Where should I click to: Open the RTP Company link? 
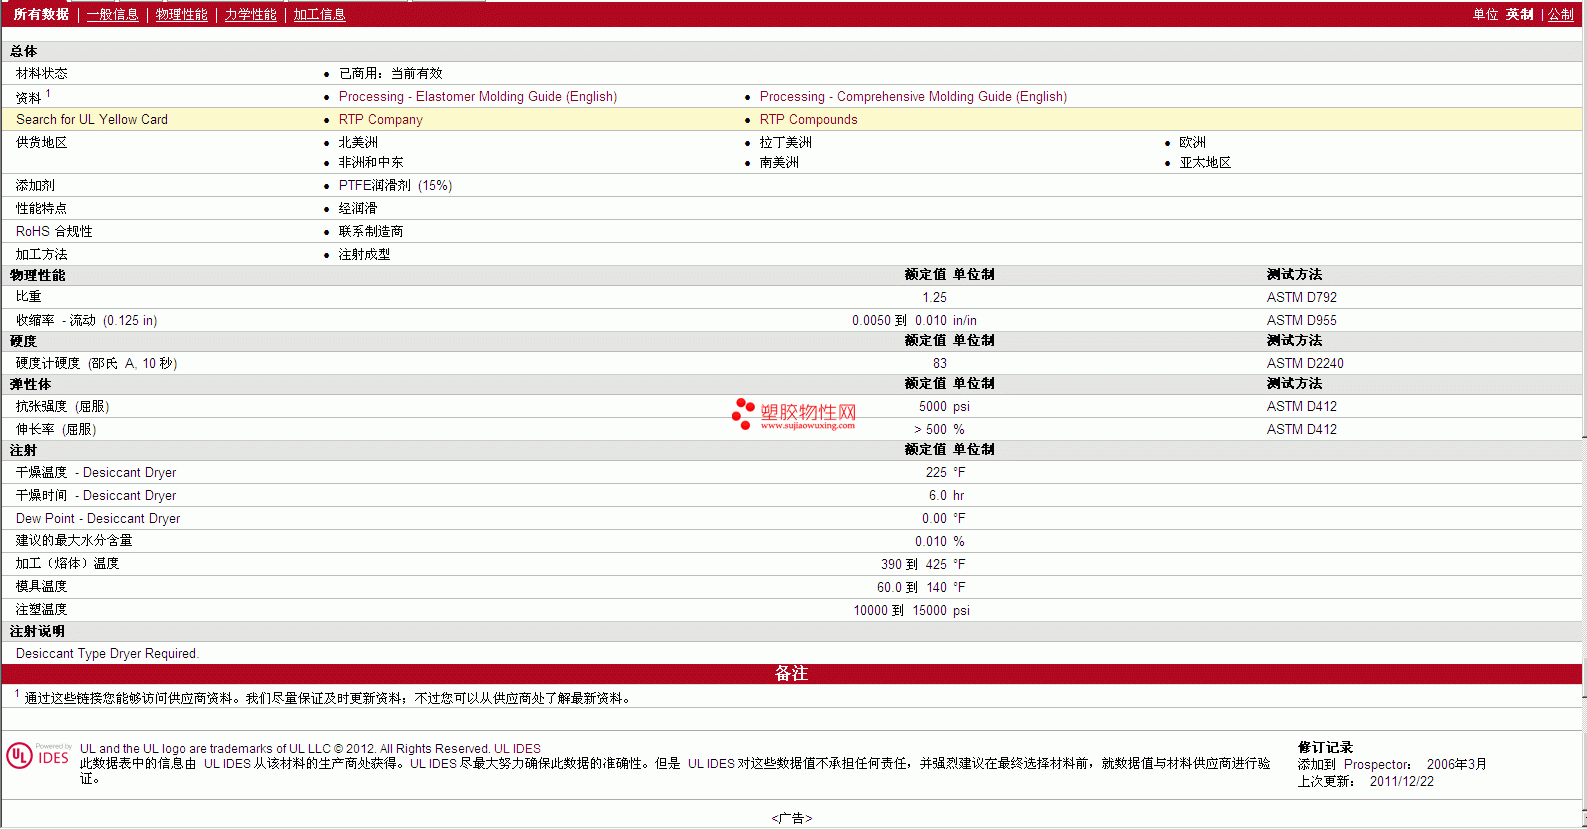click(x=381, y=119)
